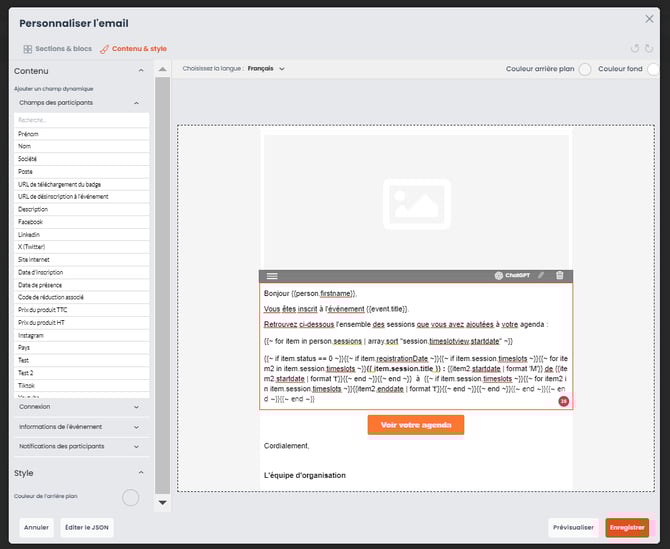This screenshot has height=549, width=670.
Task: Expand Informations de l'événement section
Action: (x=80, y=427)
